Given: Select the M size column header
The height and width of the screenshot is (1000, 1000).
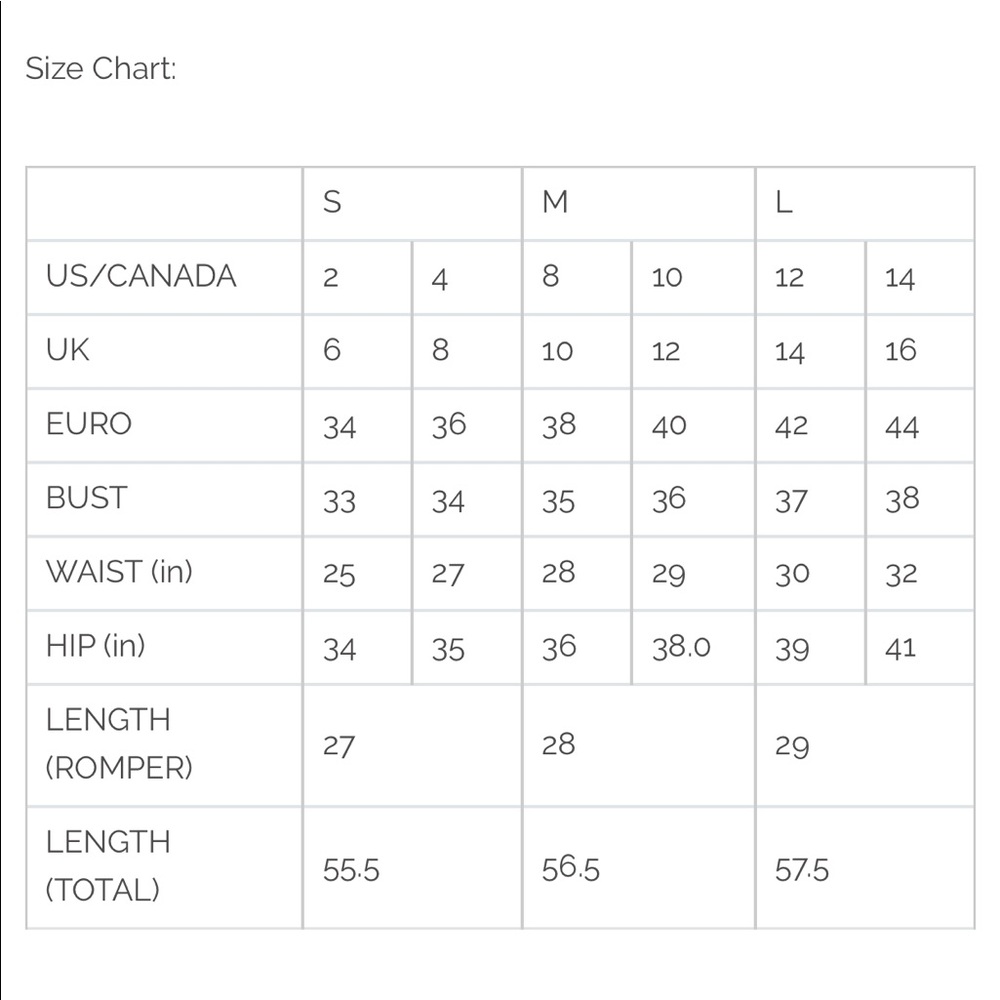Looking at the screenshot, I should (638, 204).
